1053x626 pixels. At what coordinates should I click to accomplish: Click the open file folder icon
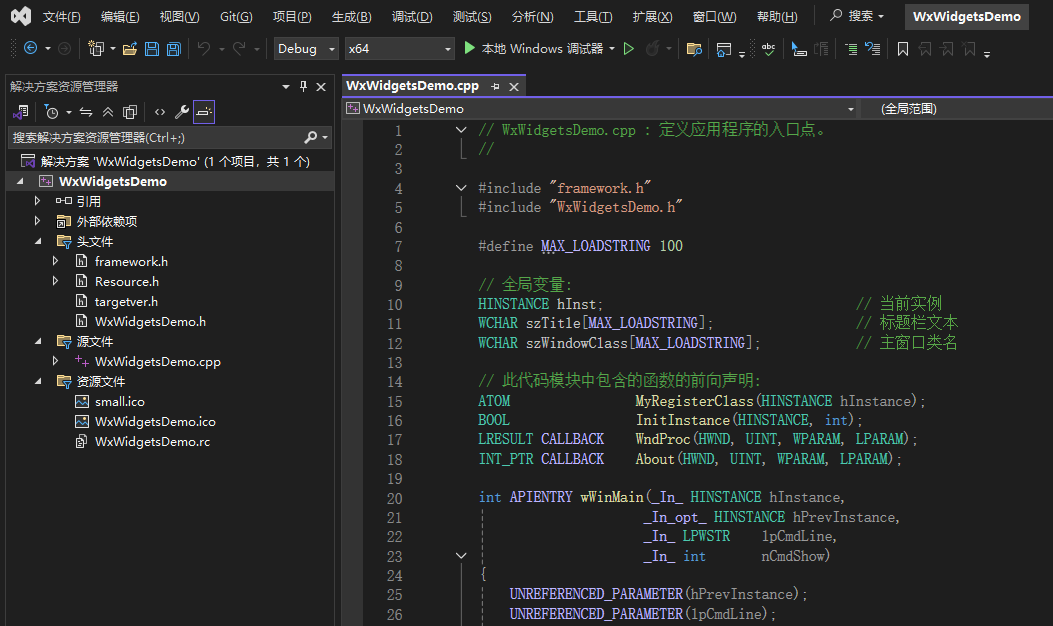click(x=130, y=48)
